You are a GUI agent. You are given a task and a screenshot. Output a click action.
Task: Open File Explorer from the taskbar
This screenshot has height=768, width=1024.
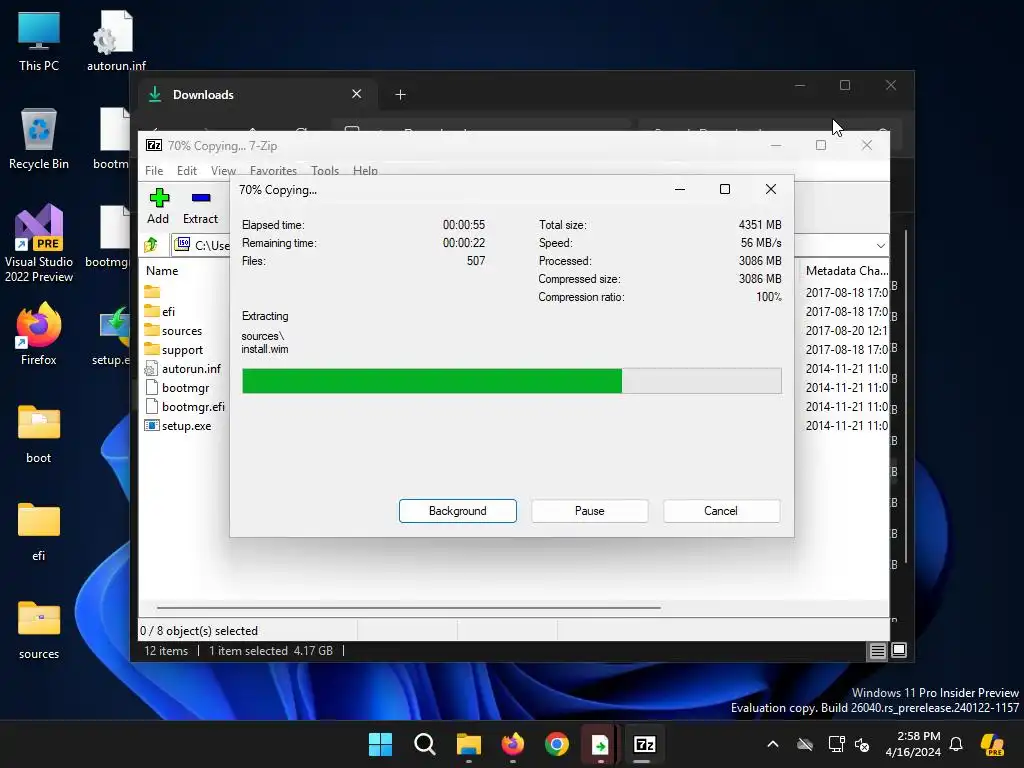[x=468, y=744]
